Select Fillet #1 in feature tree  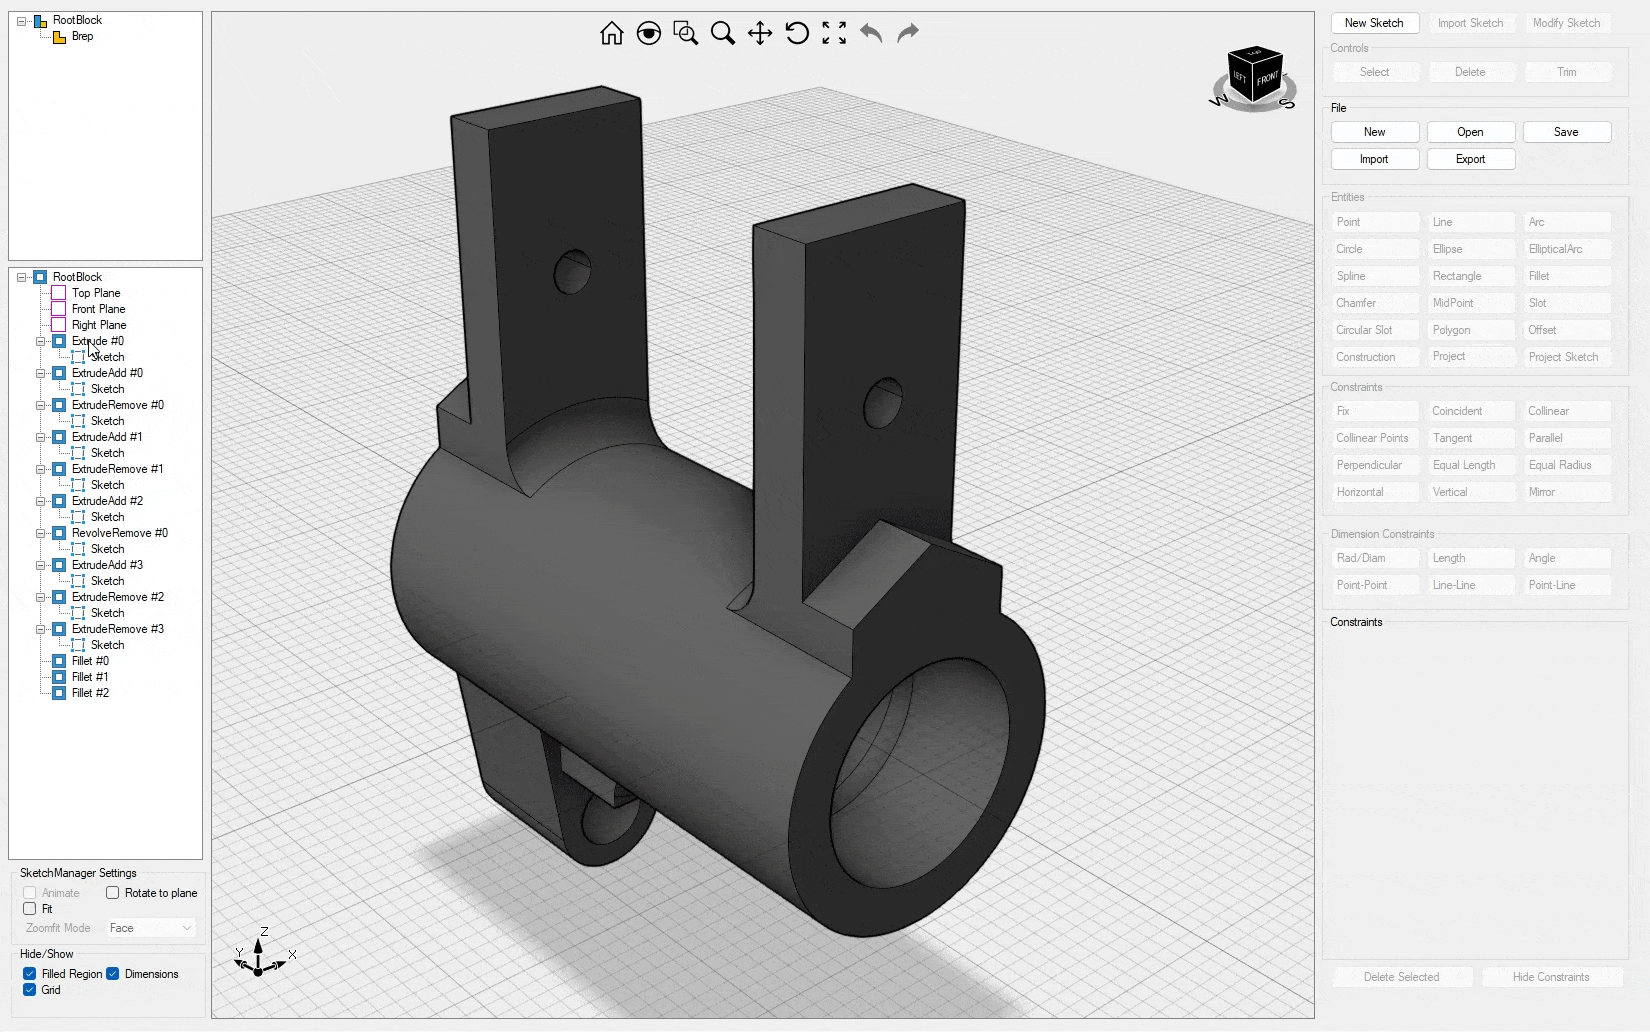tap(90, 677)
